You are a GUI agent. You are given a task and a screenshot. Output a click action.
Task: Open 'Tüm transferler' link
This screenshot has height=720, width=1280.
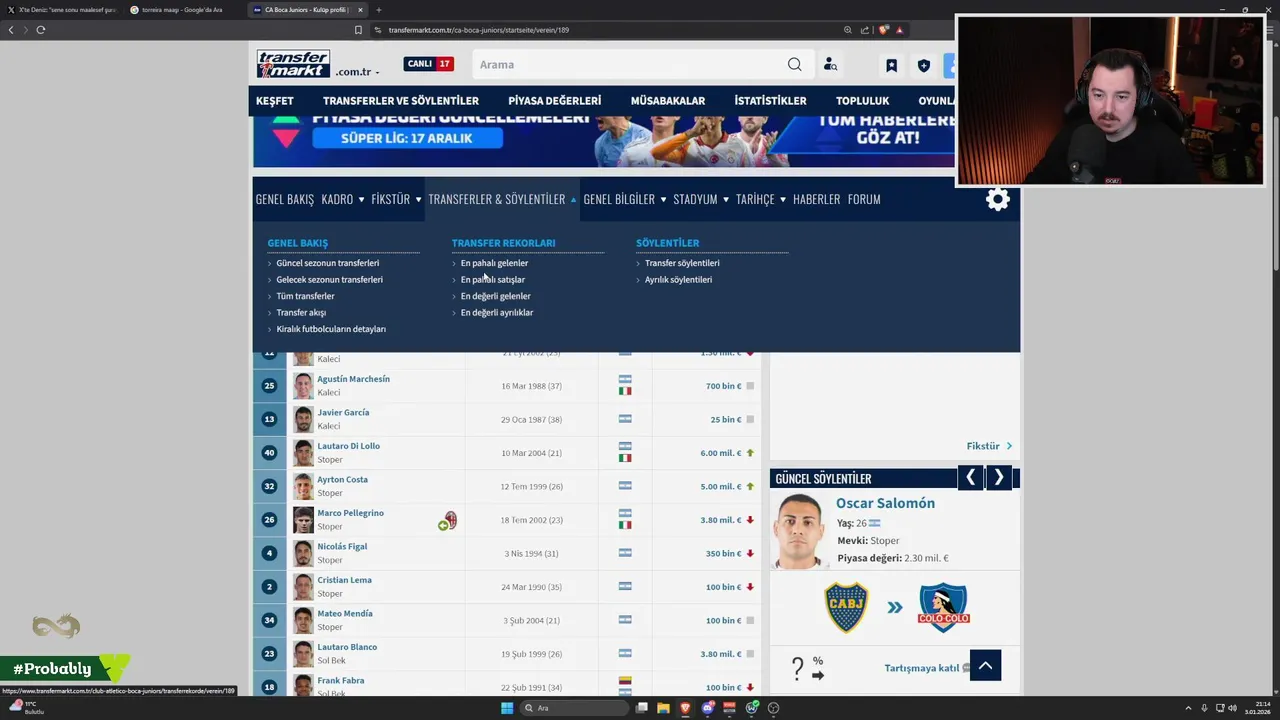point(305,296)
